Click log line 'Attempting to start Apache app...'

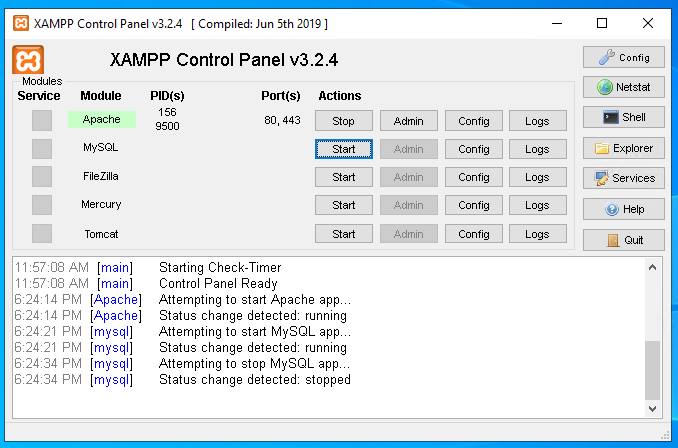click(x=255, y=299)
